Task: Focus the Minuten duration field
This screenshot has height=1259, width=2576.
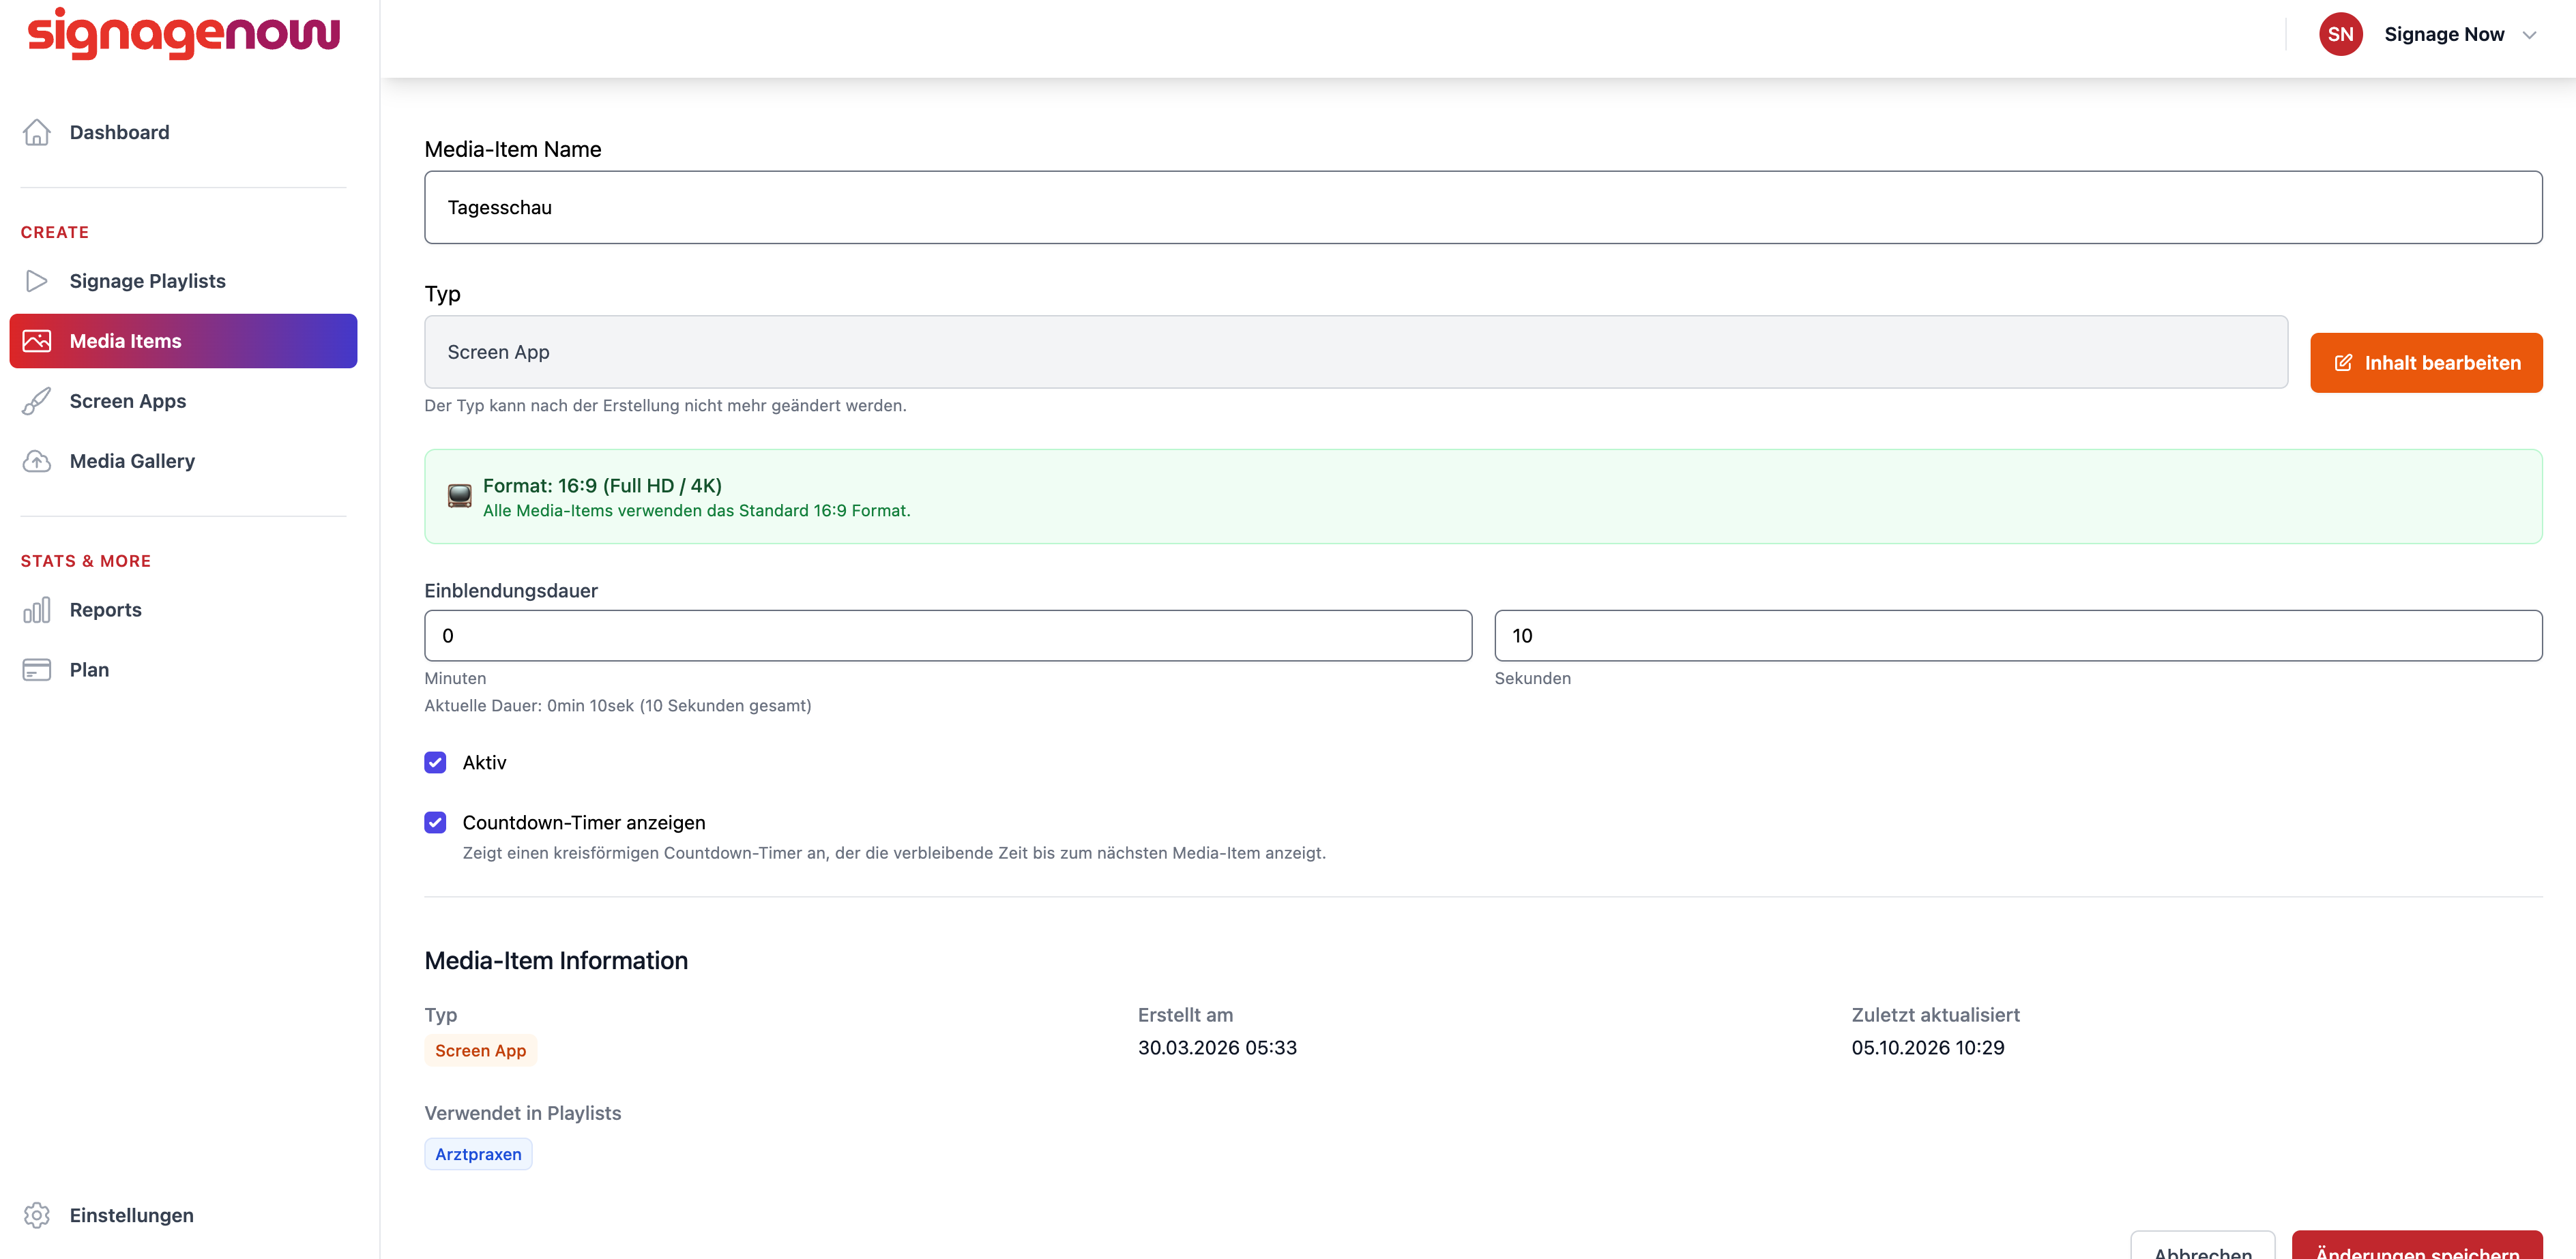Action: click(x=948, y=636)
